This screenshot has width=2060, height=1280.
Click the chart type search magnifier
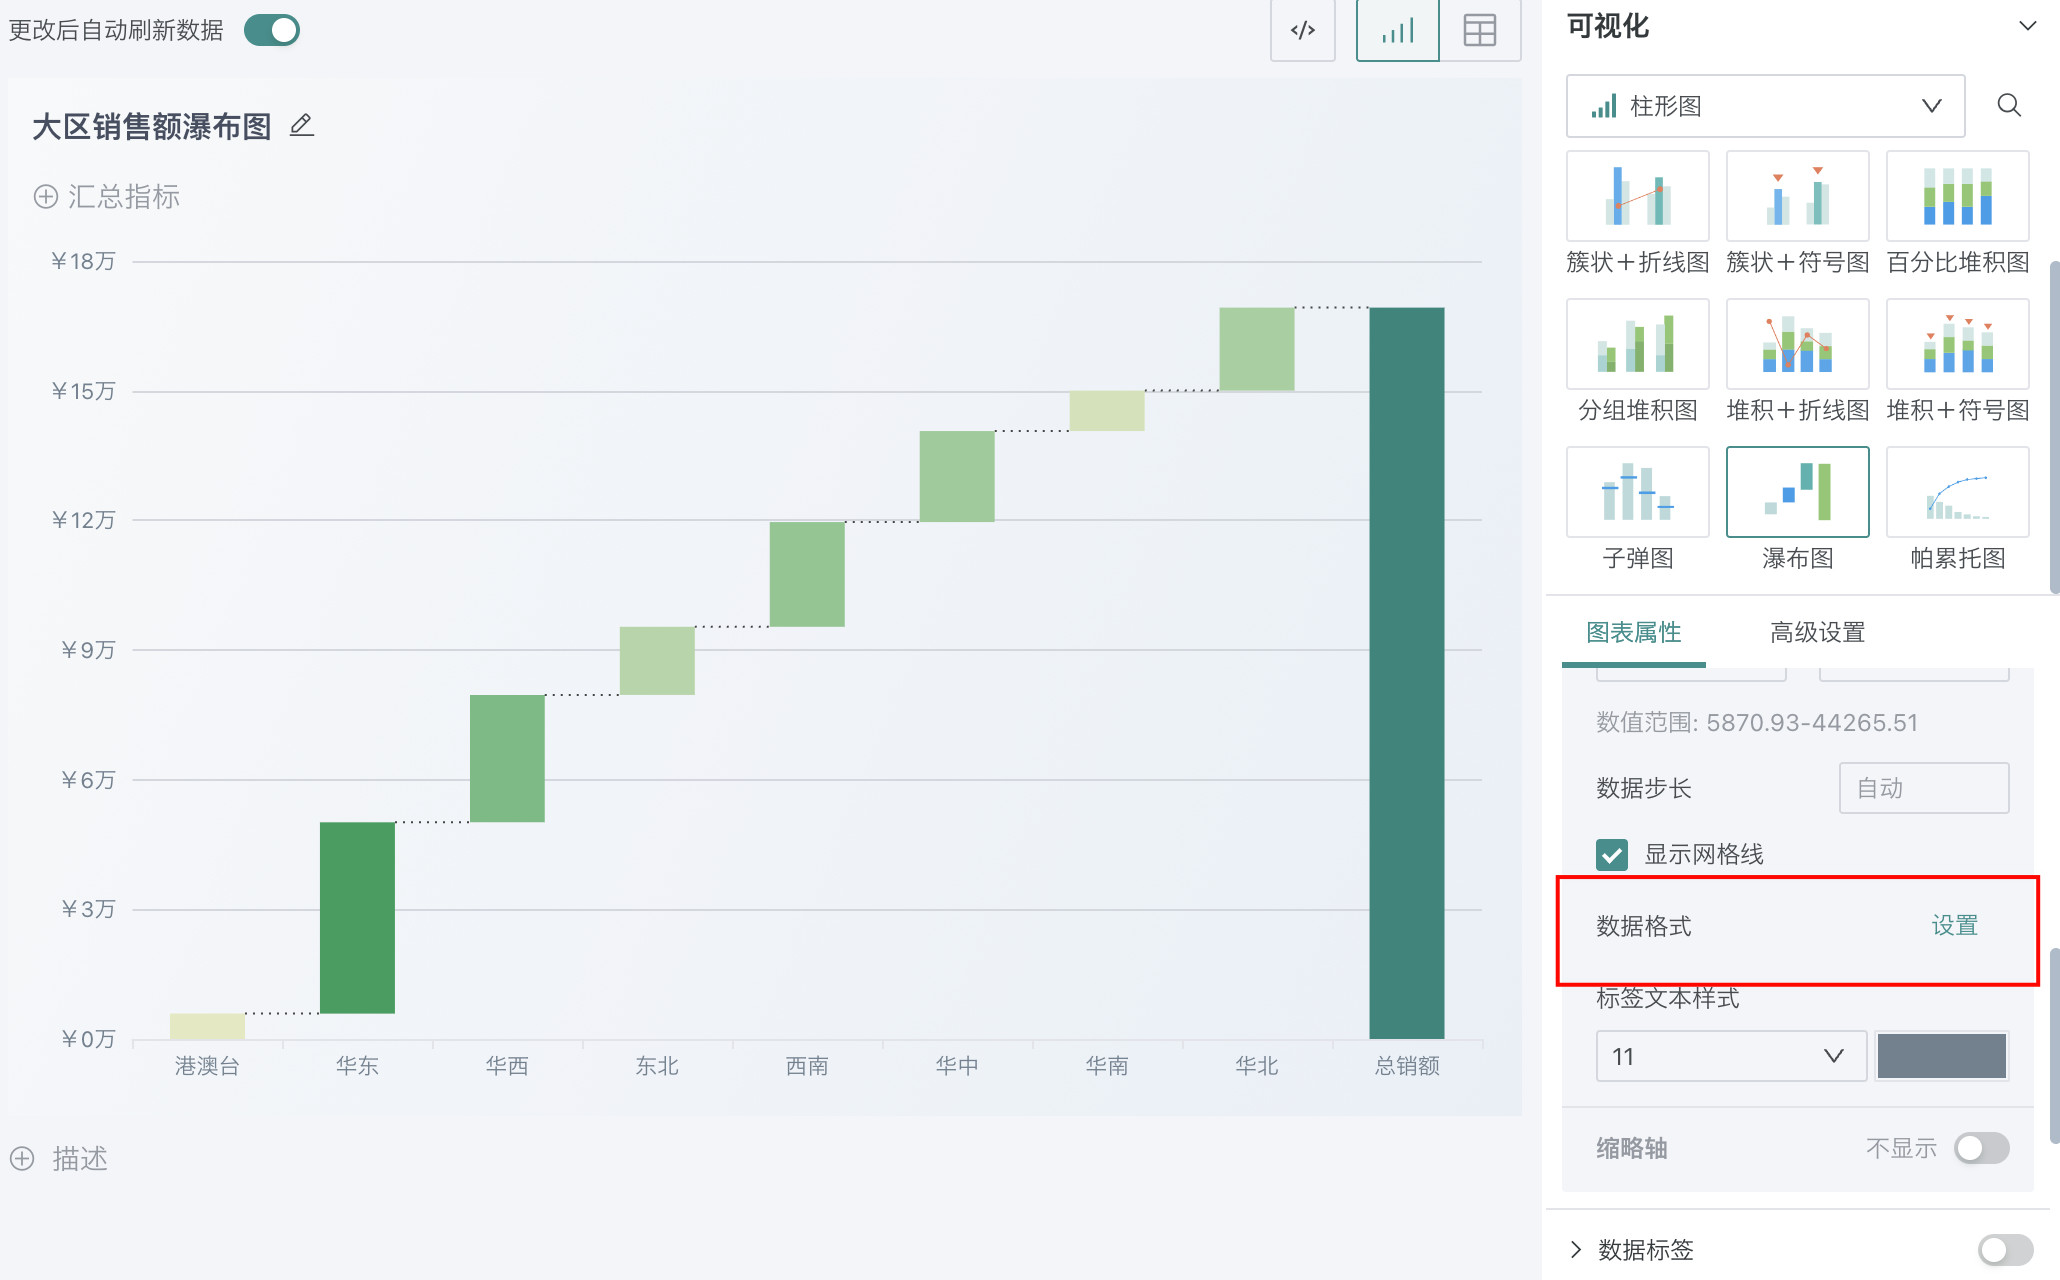click(x=2008, y=105)
